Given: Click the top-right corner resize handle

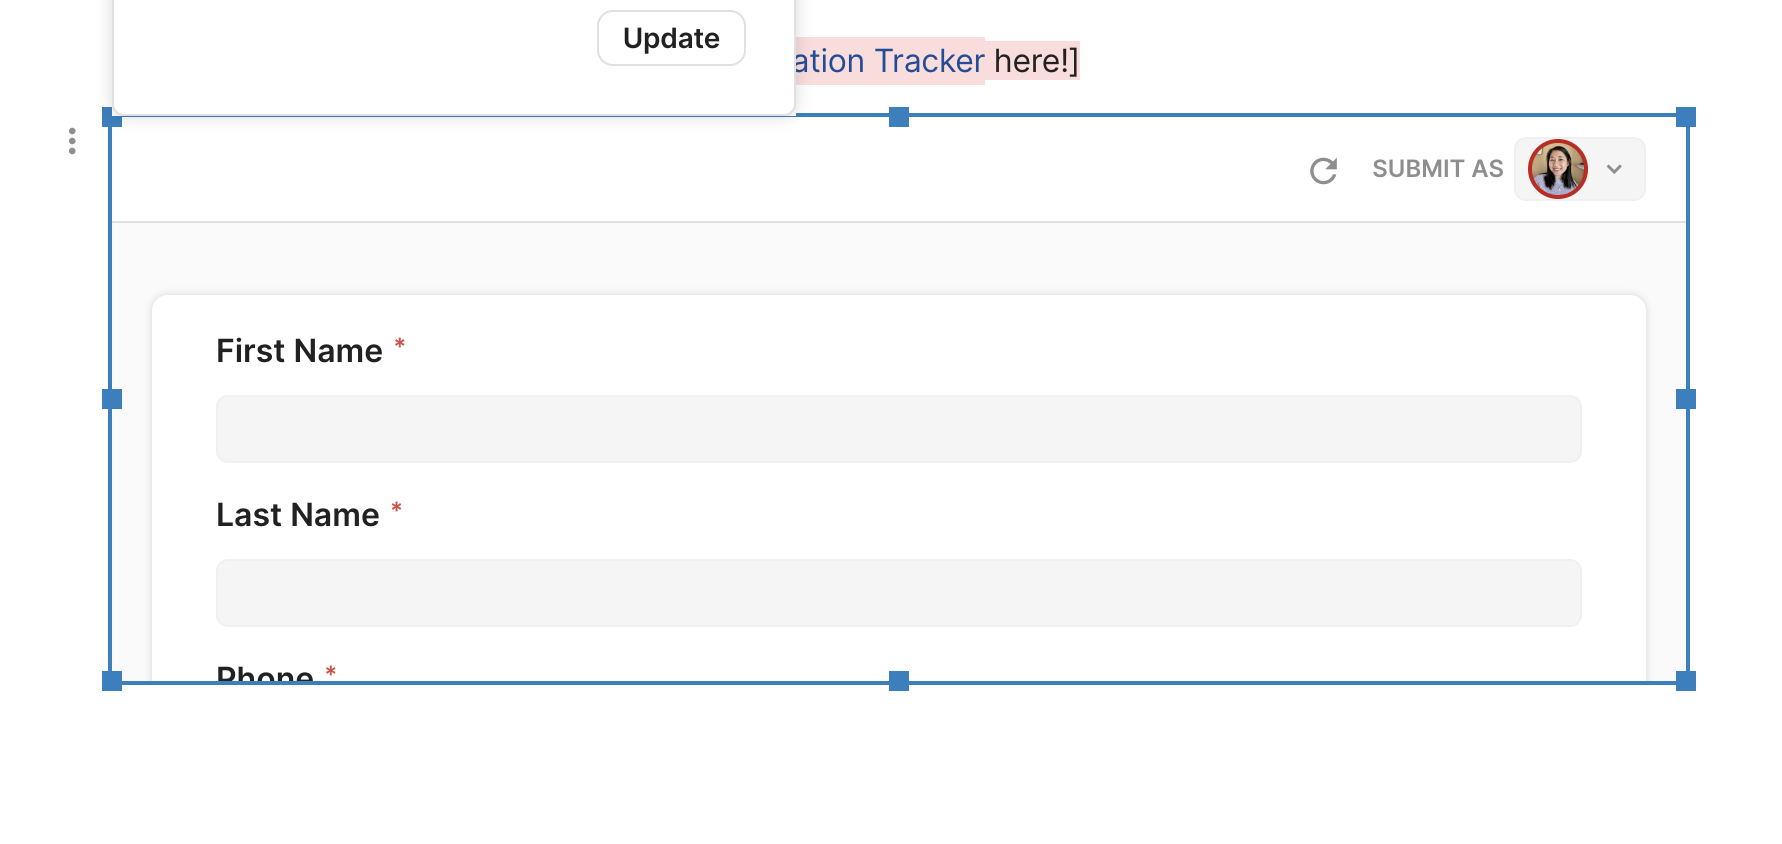Looking at the screenshot, I should pos(1686,117).
